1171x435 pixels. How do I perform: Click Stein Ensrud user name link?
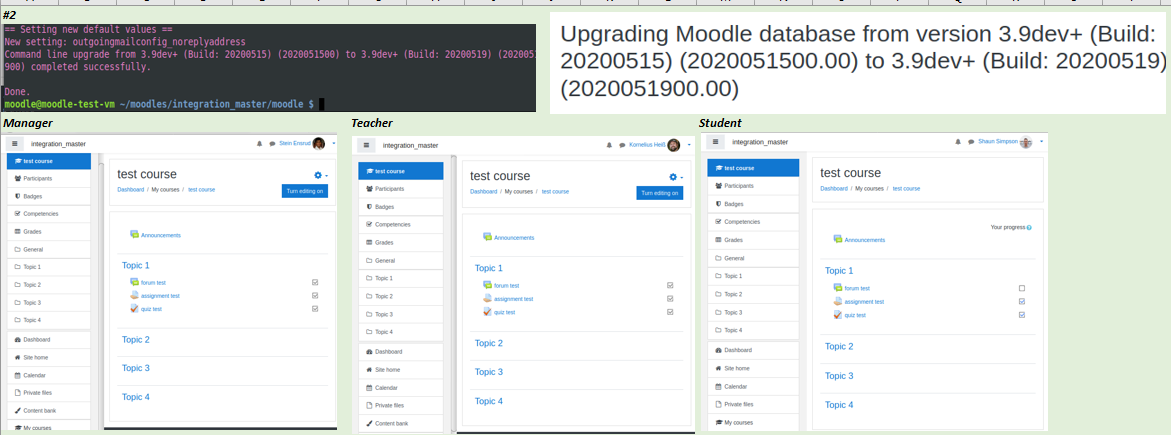point(294,143)
